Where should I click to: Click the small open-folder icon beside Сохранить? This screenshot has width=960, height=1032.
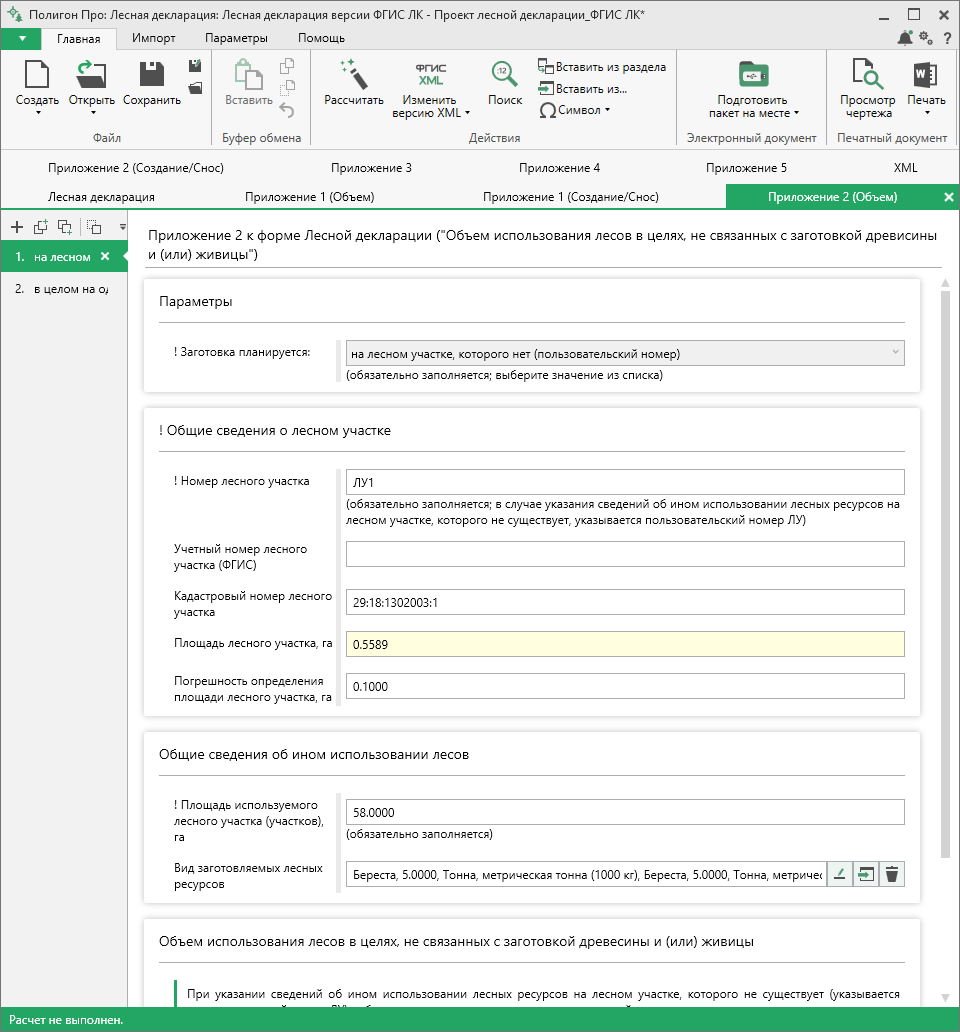click(195, 88)
